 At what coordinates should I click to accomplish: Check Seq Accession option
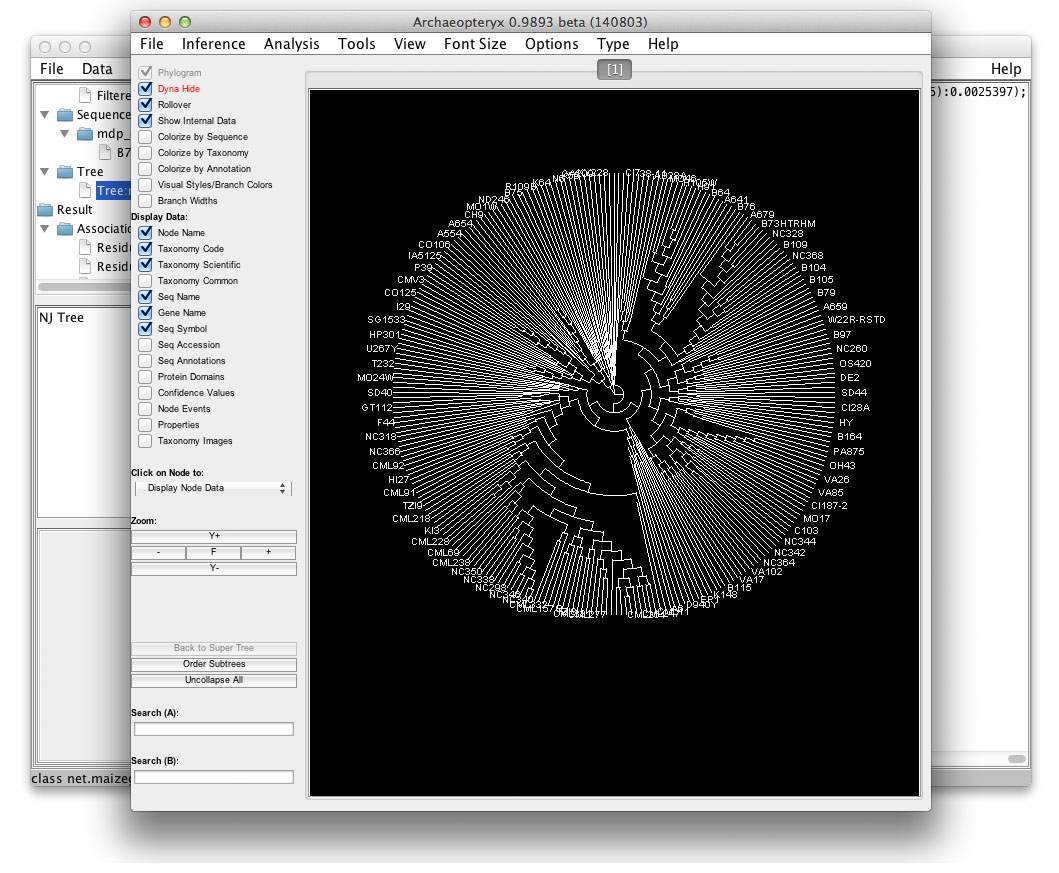145,344
